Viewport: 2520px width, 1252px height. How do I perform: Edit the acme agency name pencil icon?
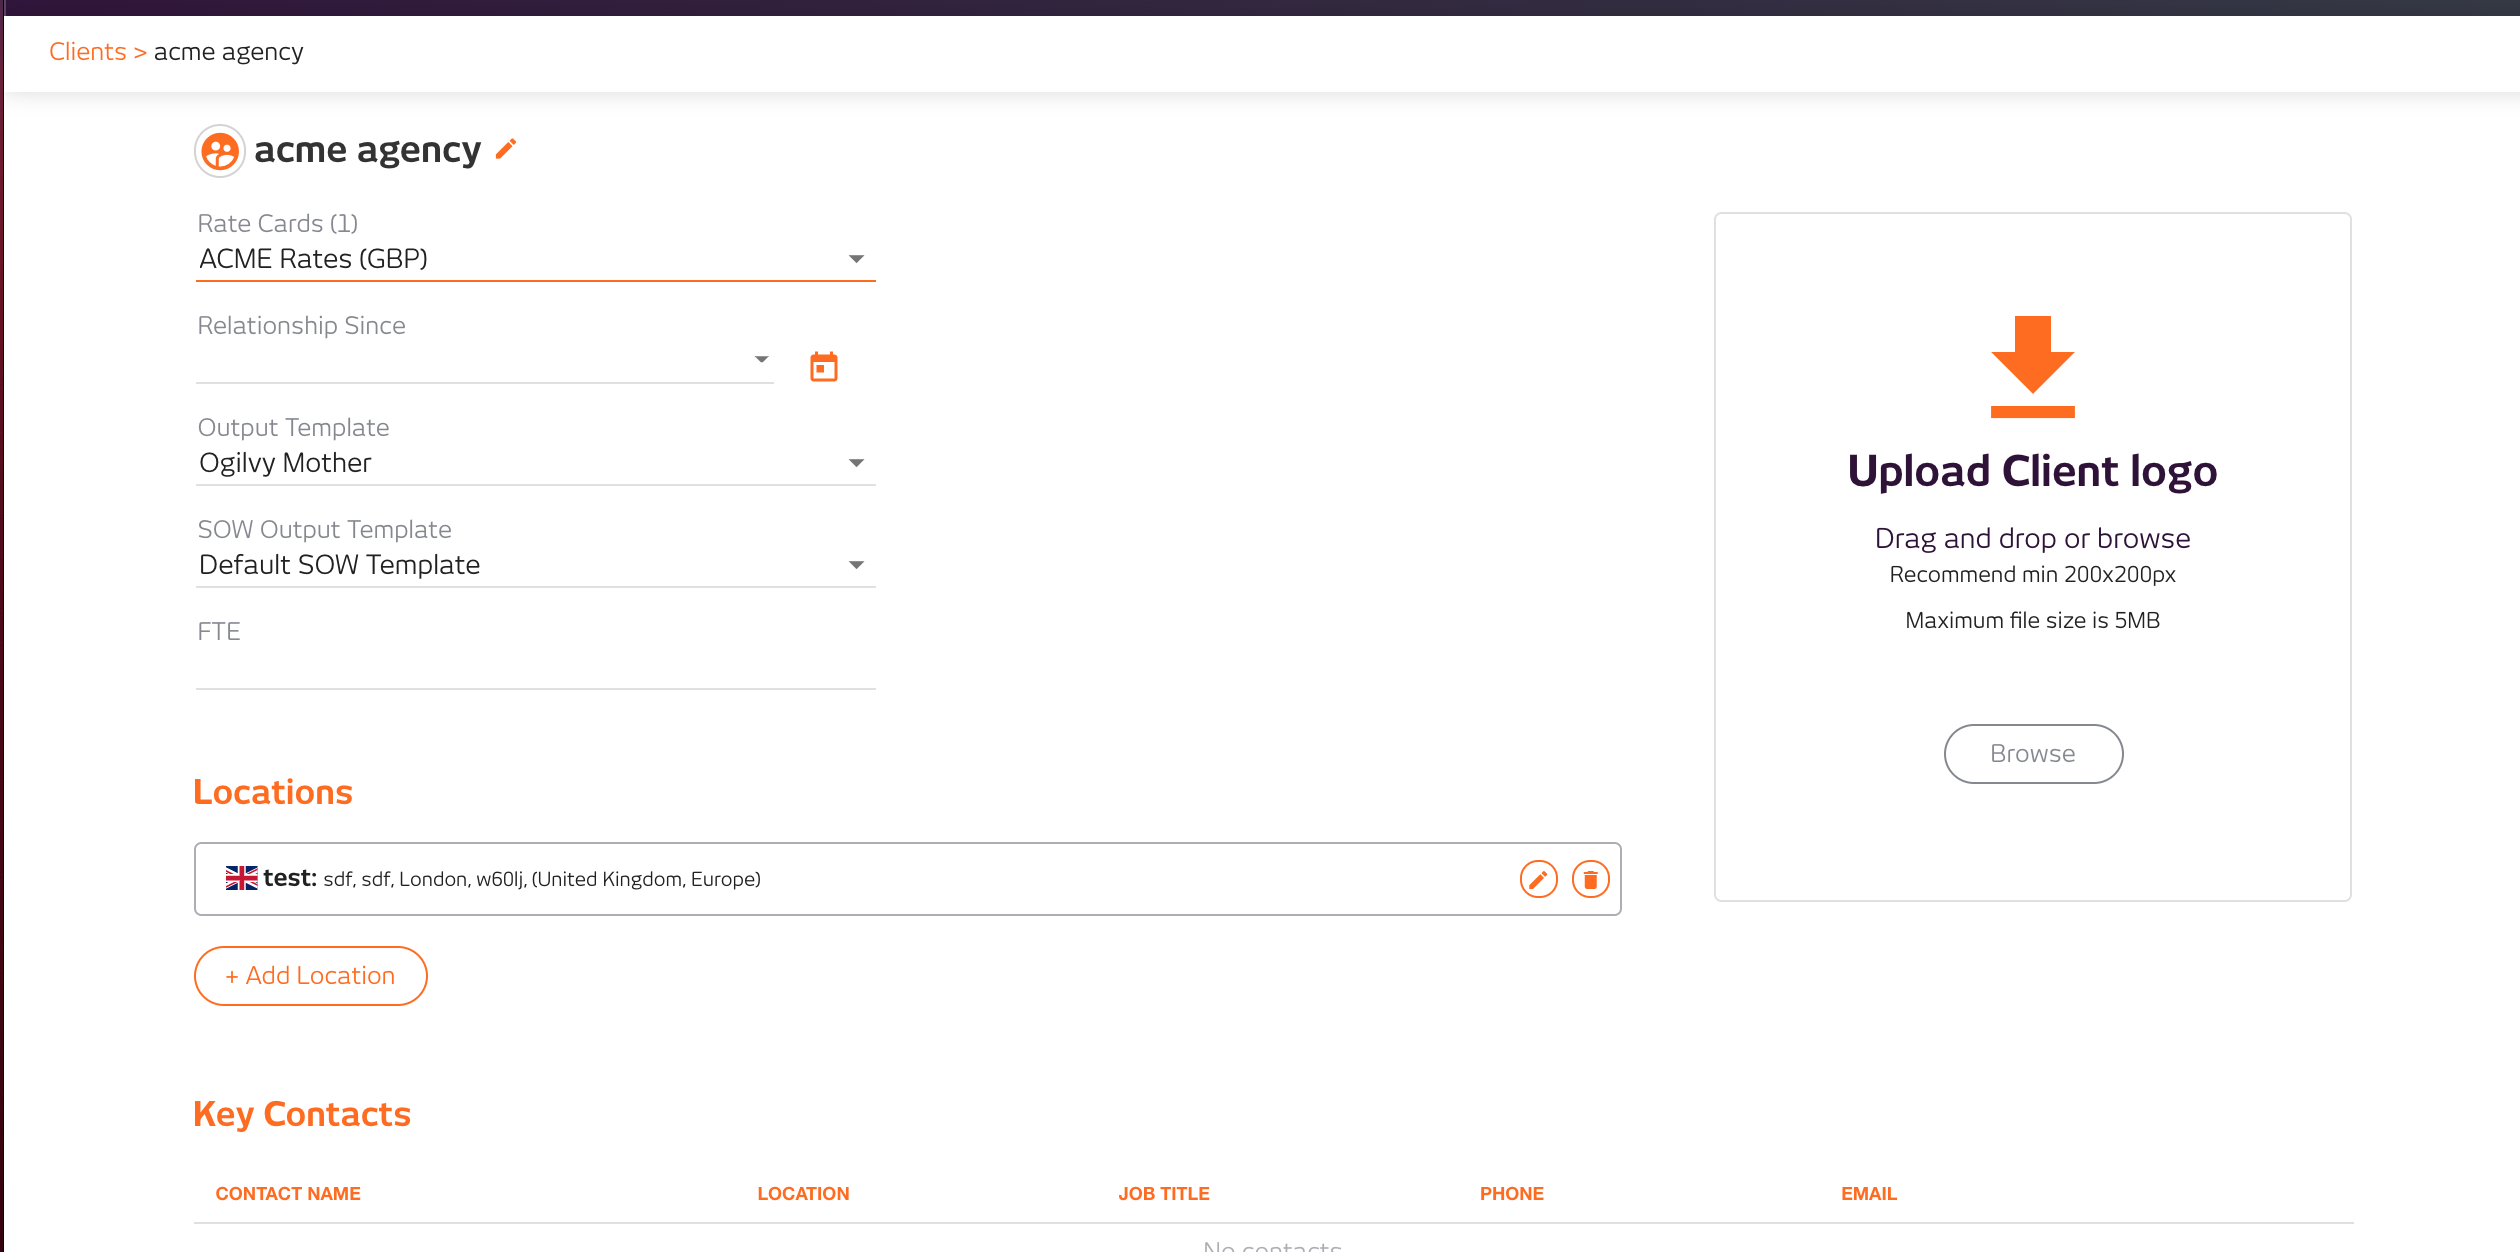pyautogui.click(x=506, y=149)
